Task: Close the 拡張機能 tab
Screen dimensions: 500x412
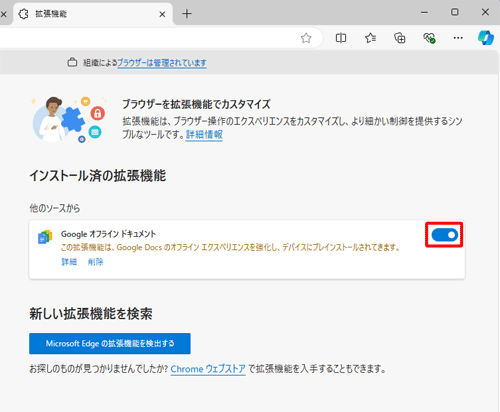Action: [x=162, y=14]
